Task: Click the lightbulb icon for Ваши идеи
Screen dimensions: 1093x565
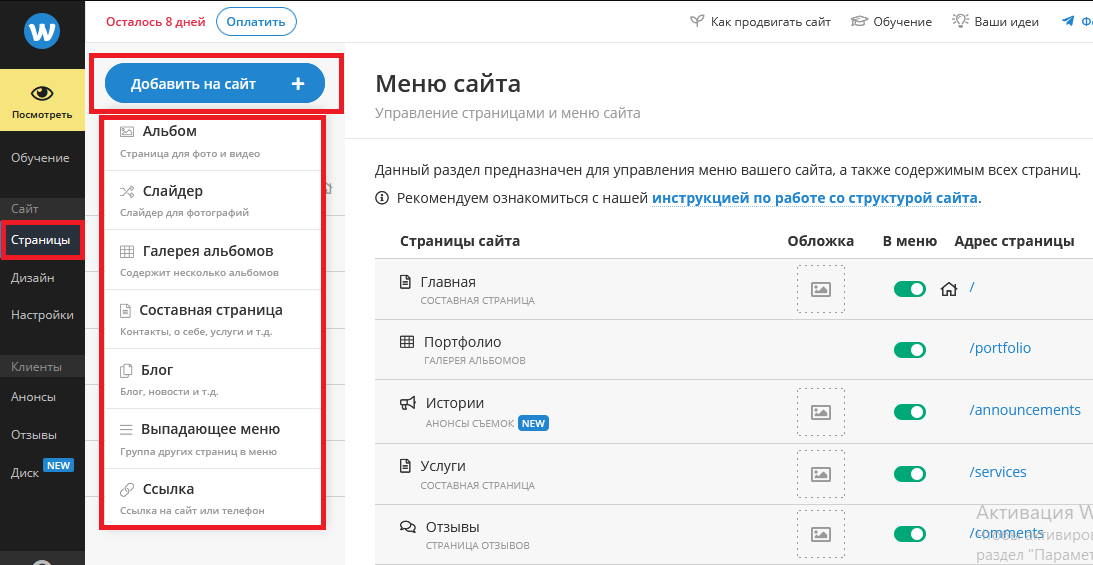Action: 961,21
